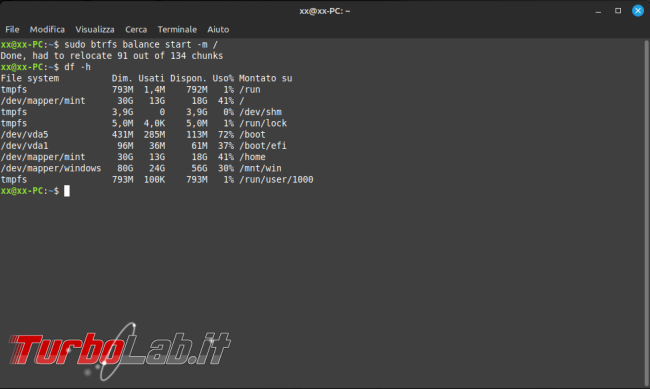Click the '/run/lock' mount point
This screenshot has width=650, height=389.
click(263, 123)
